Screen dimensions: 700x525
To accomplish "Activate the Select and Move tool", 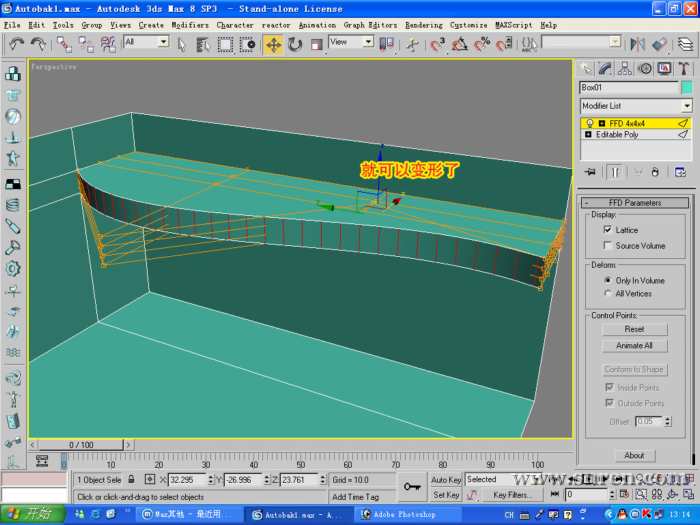I will tap(273, 45).
